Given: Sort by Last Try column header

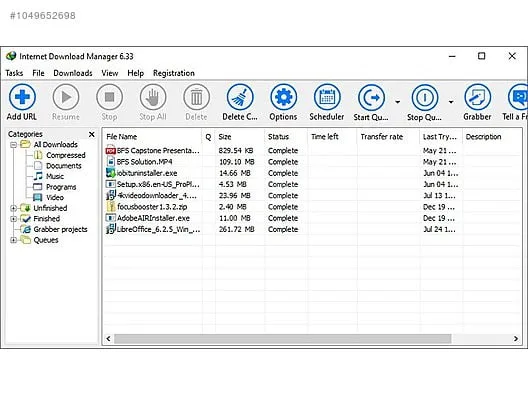Looking at the screenshot, I should 441,137.
